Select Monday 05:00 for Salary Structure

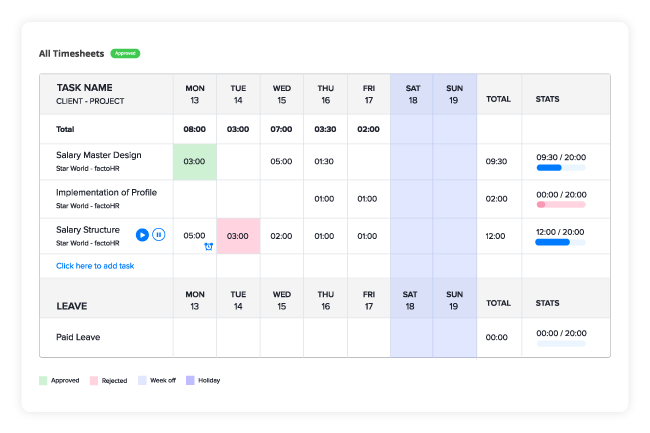click(x=194, y=236)
